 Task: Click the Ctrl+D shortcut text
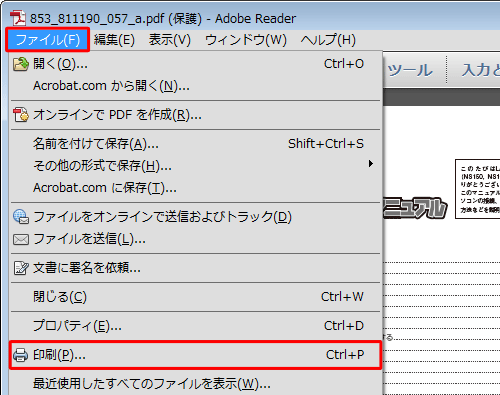pyautogui.click(x=344, y=326)
